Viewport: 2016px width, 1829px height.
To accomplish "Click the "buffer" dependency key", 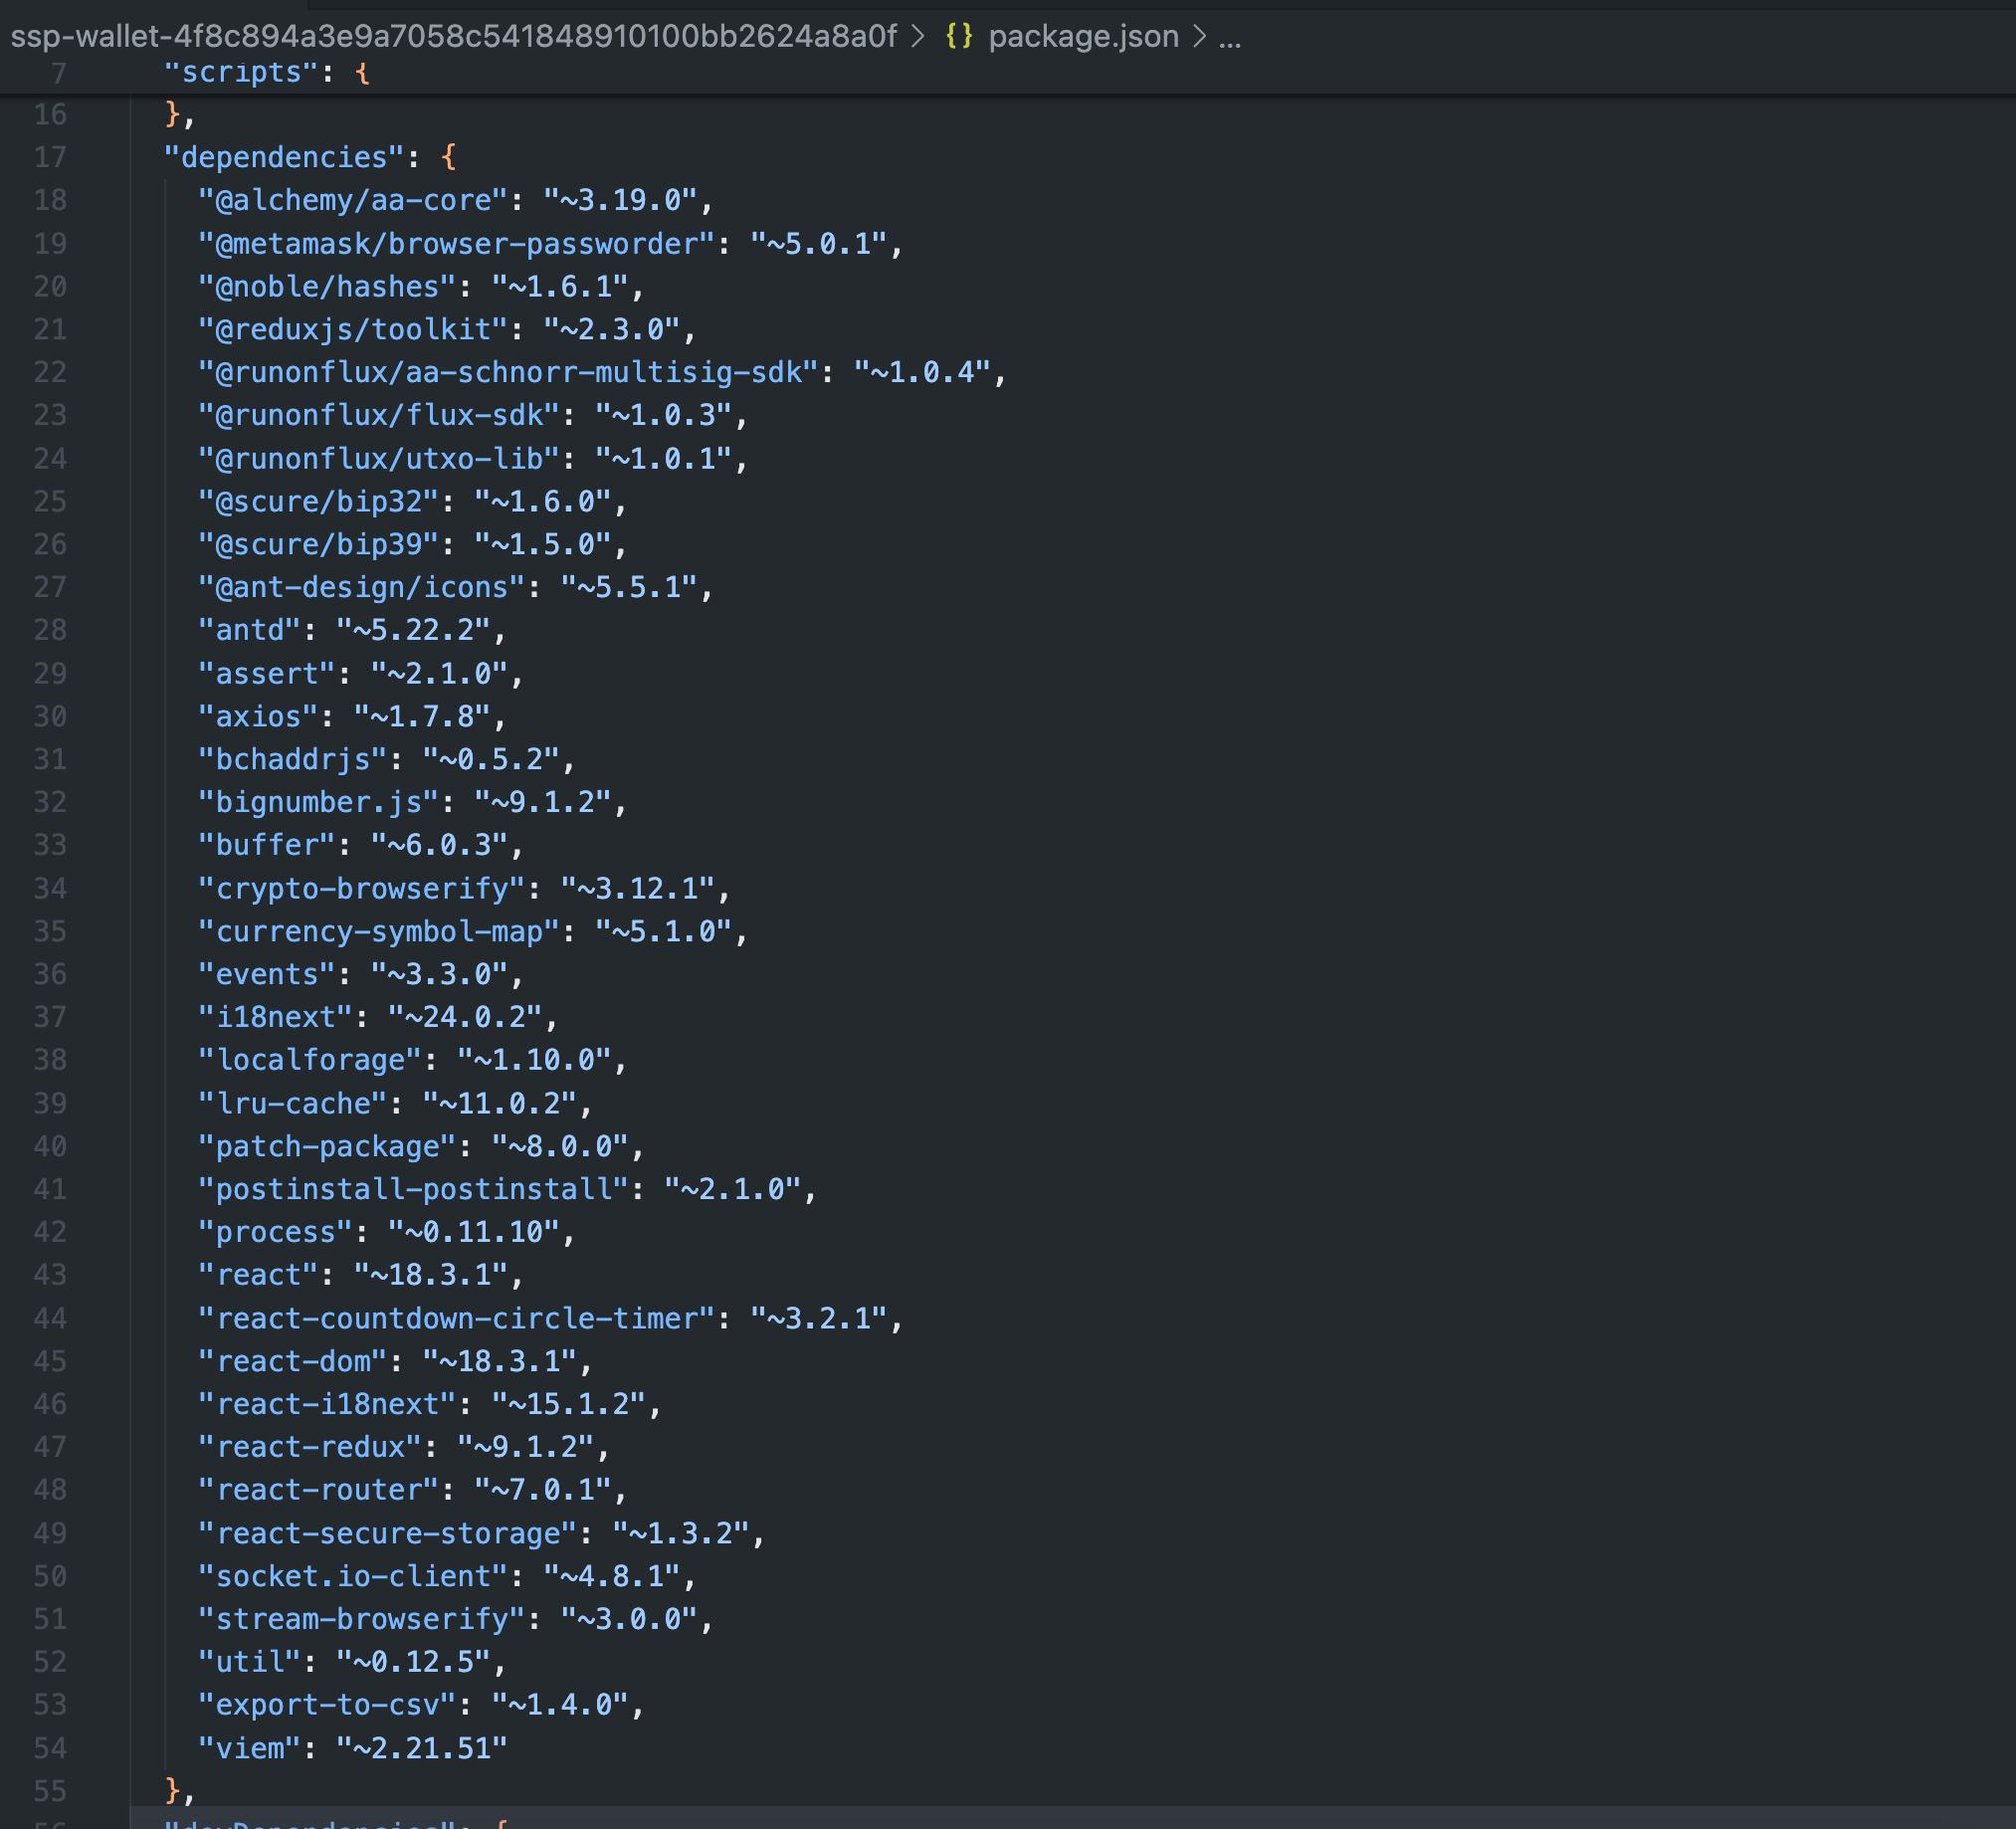I will pos(268,845).
